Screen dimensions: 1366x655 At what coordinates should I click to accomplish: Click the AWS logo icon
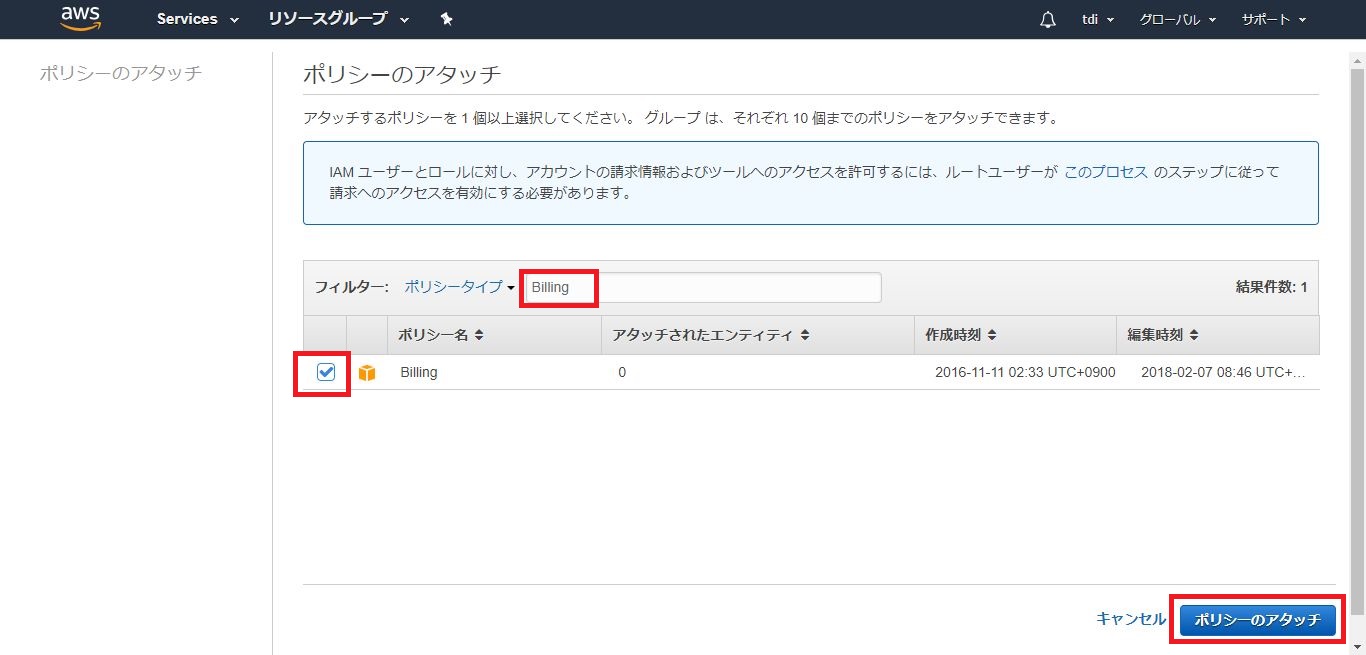(x=81, y=18)
